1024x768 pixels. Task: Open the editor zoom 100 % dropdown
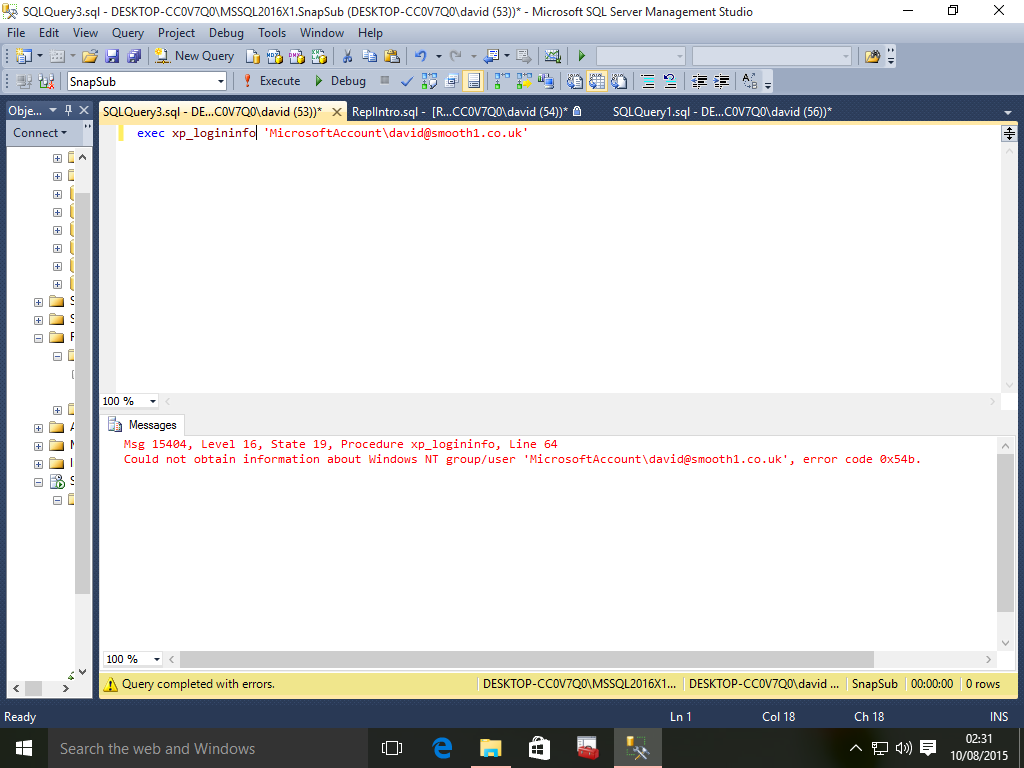tap(153, 401)
